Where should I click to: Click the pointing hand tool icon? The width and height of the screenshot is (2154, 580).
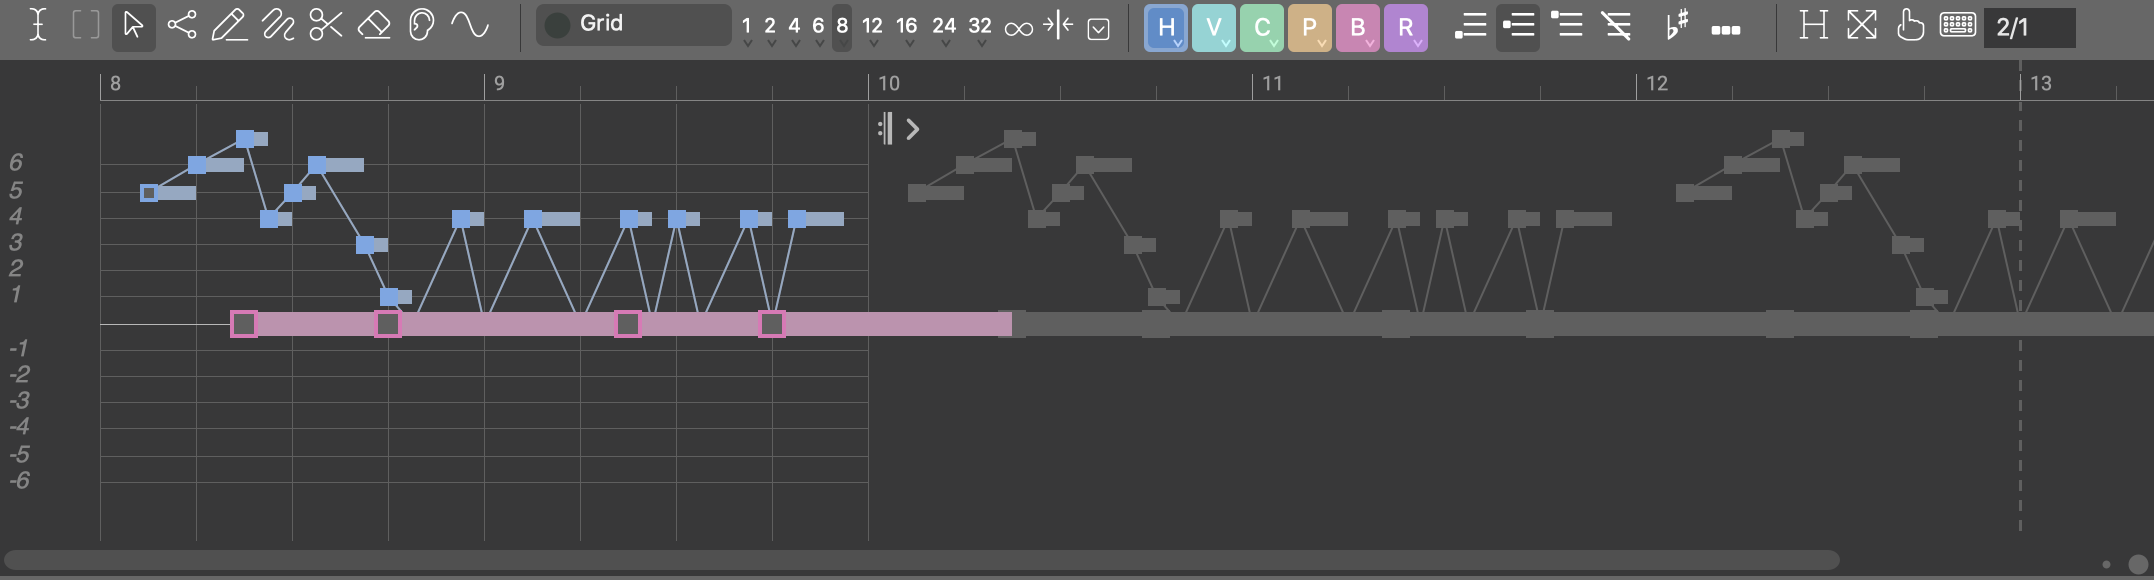[1909, 26]
